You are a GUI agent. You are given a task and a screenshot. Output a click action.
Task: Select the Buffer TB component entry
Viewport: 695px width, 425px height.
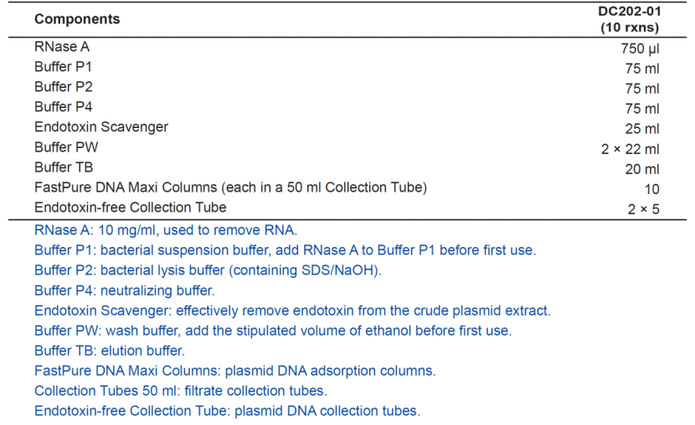tap(64, 167)
